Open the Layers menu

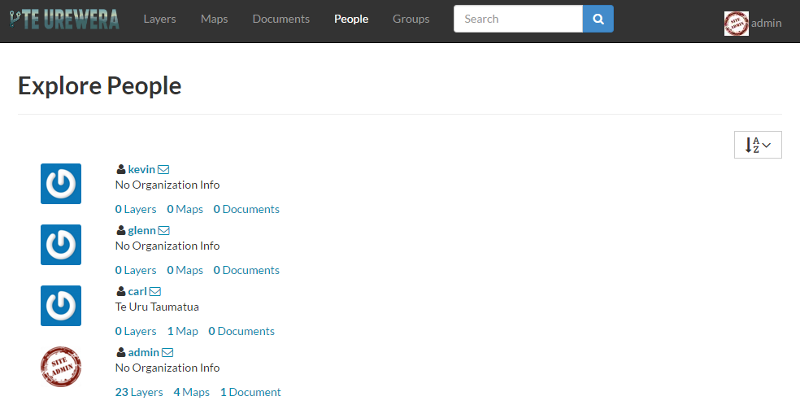point(160,19)
